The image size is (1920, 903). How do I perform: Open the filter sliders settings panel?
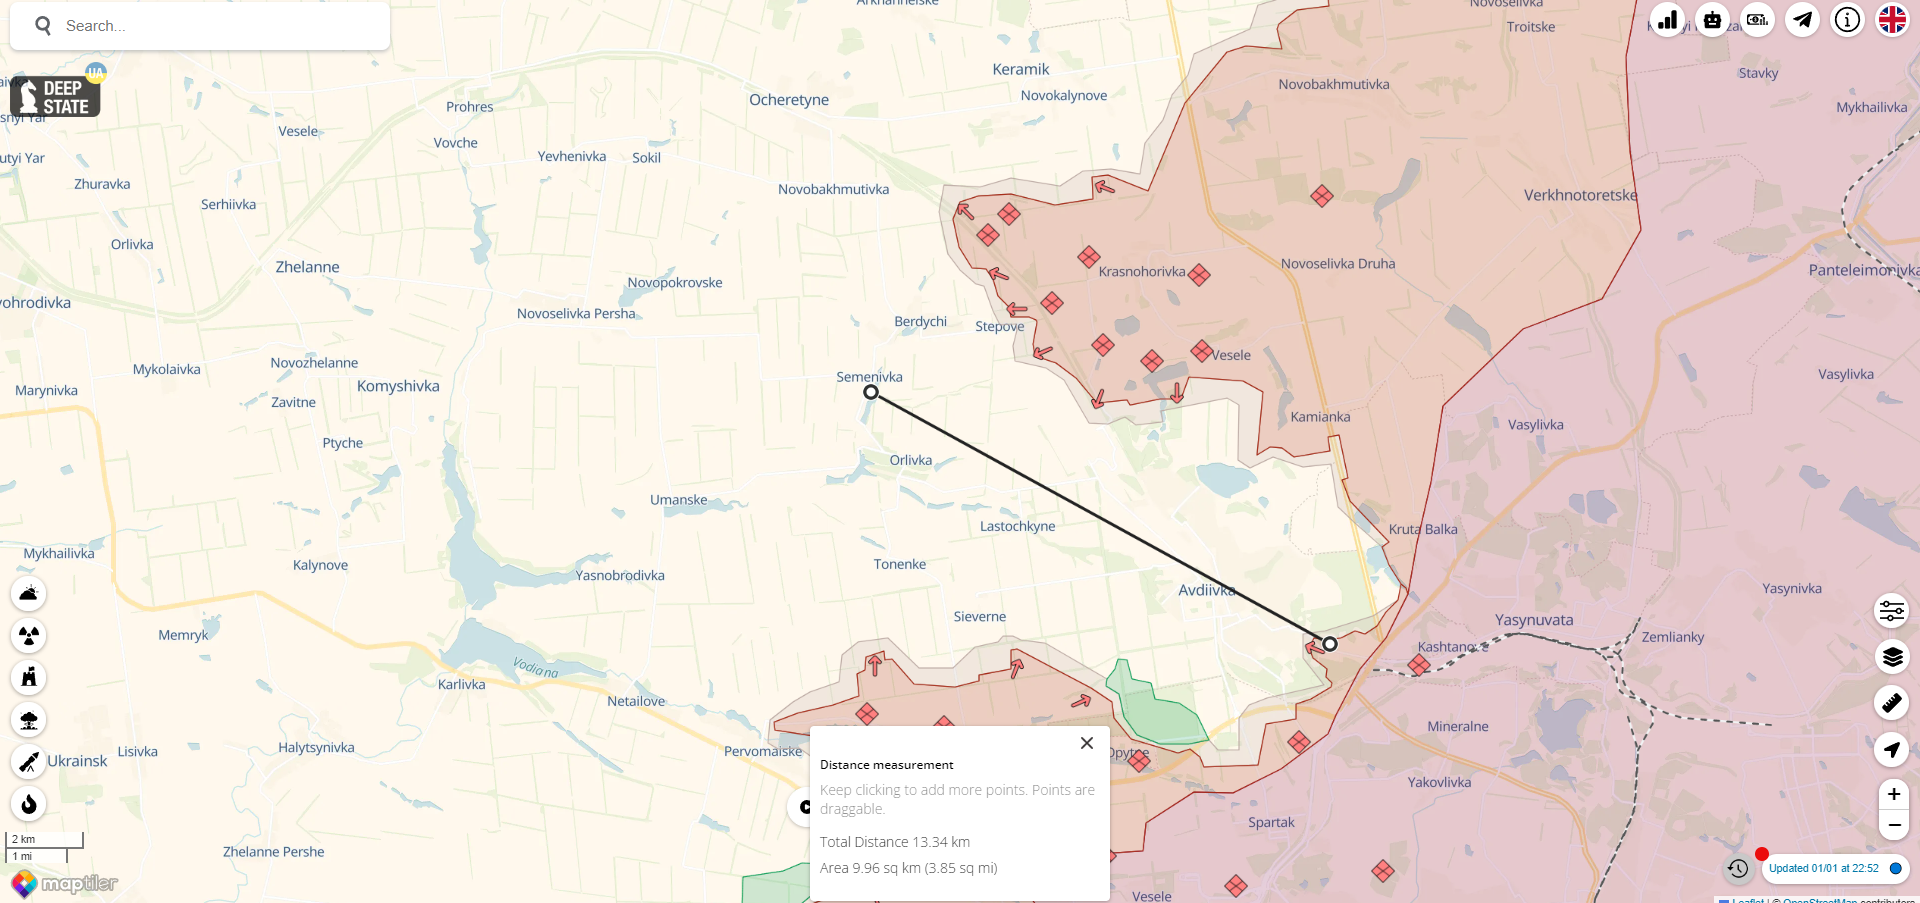tap(1892, 610)
